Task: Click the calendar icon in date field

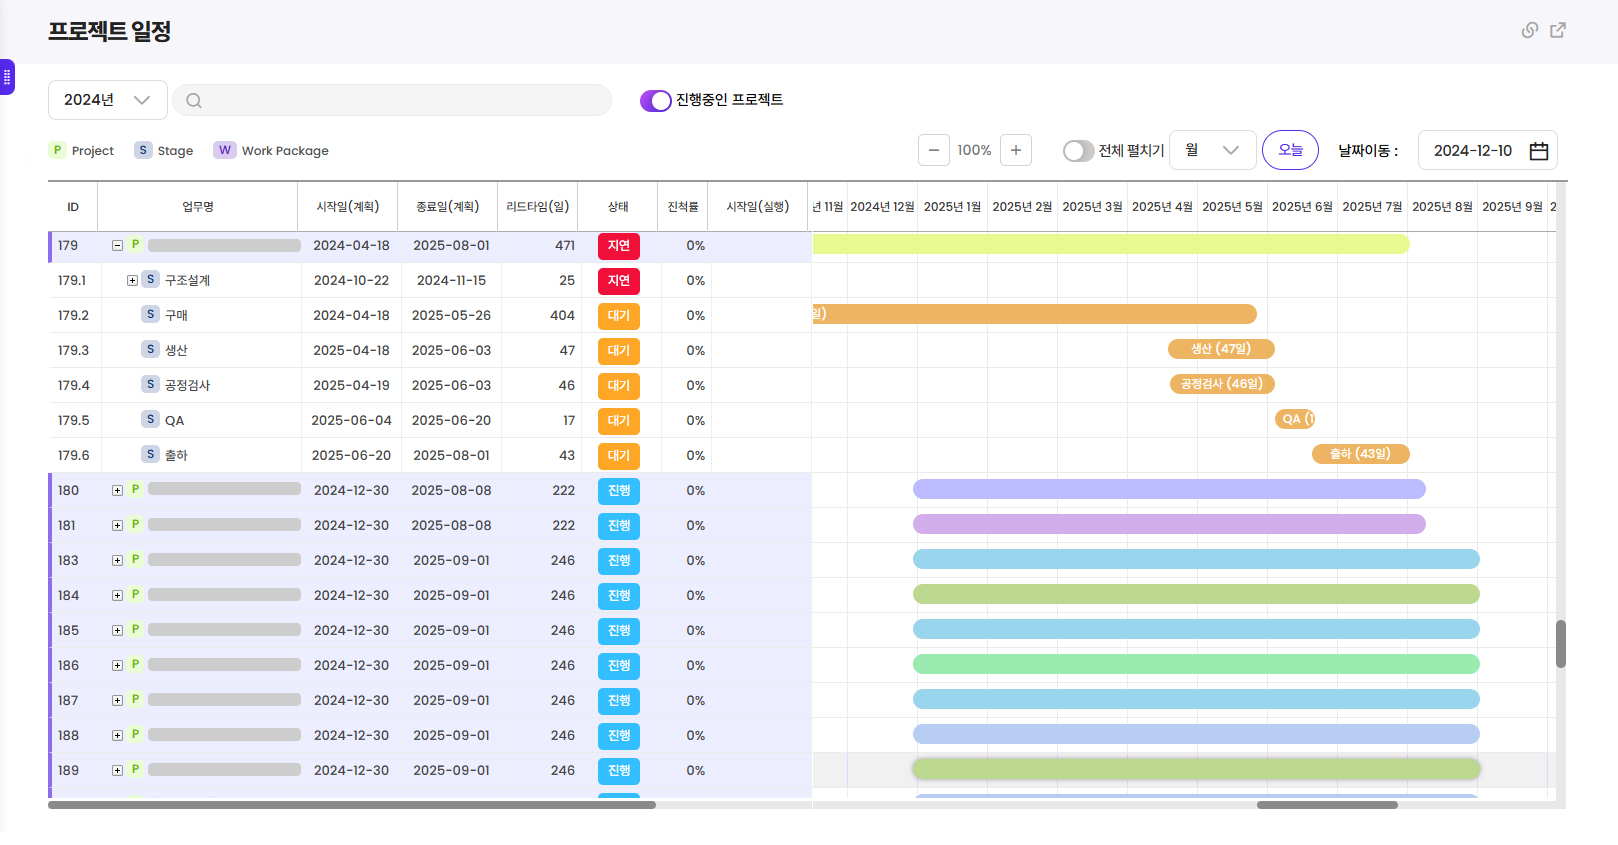Action: [1539, 151]
